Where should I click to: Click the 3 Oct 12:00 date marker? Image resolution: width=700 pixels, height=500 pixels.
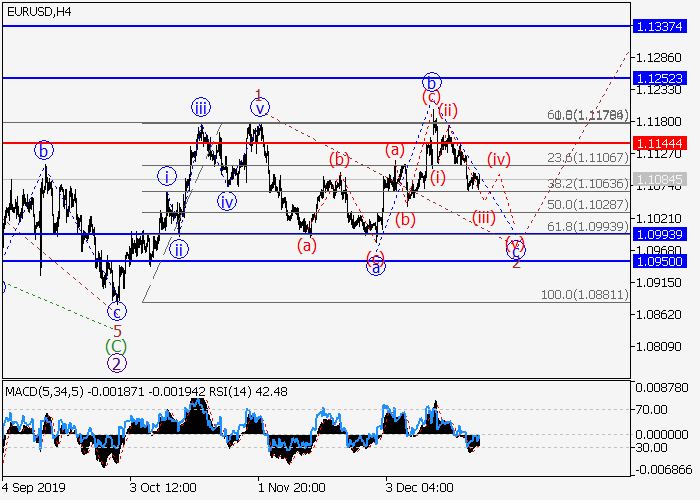pyautogui.click(x=161, y=486)
